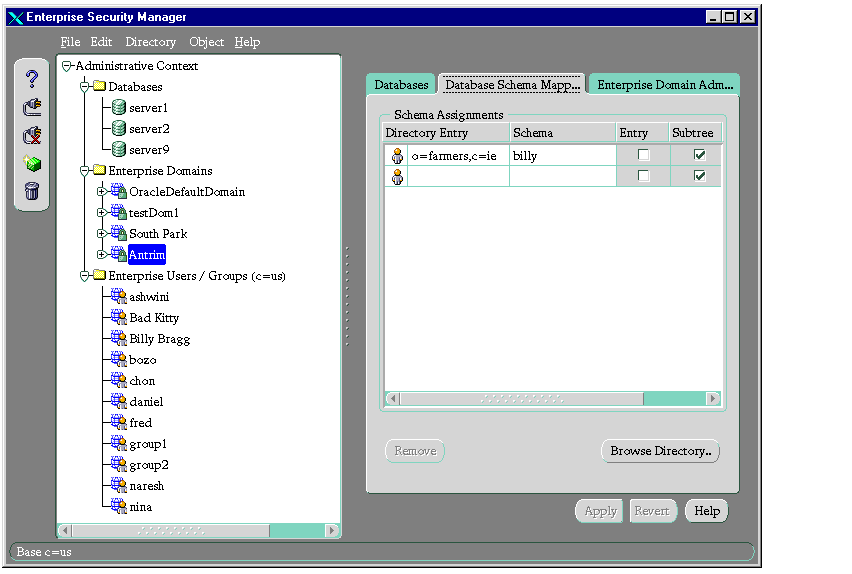Open the Directory menu

click(150, 42)
